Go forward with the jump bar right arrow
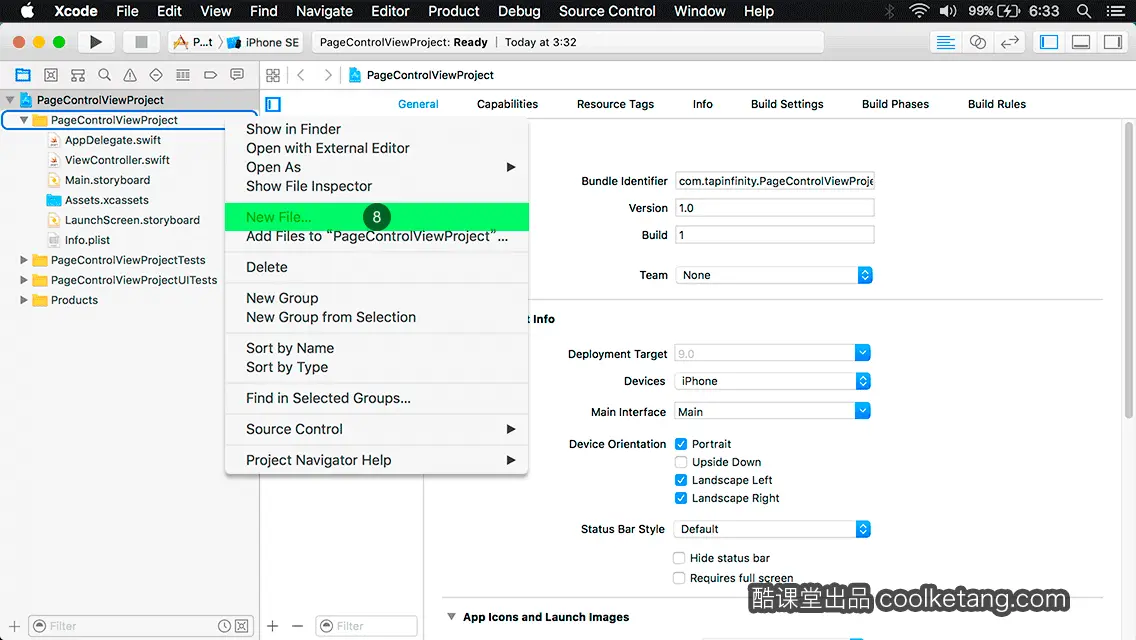Viewport: 1136px width, 640px height. tap(328, 75)
